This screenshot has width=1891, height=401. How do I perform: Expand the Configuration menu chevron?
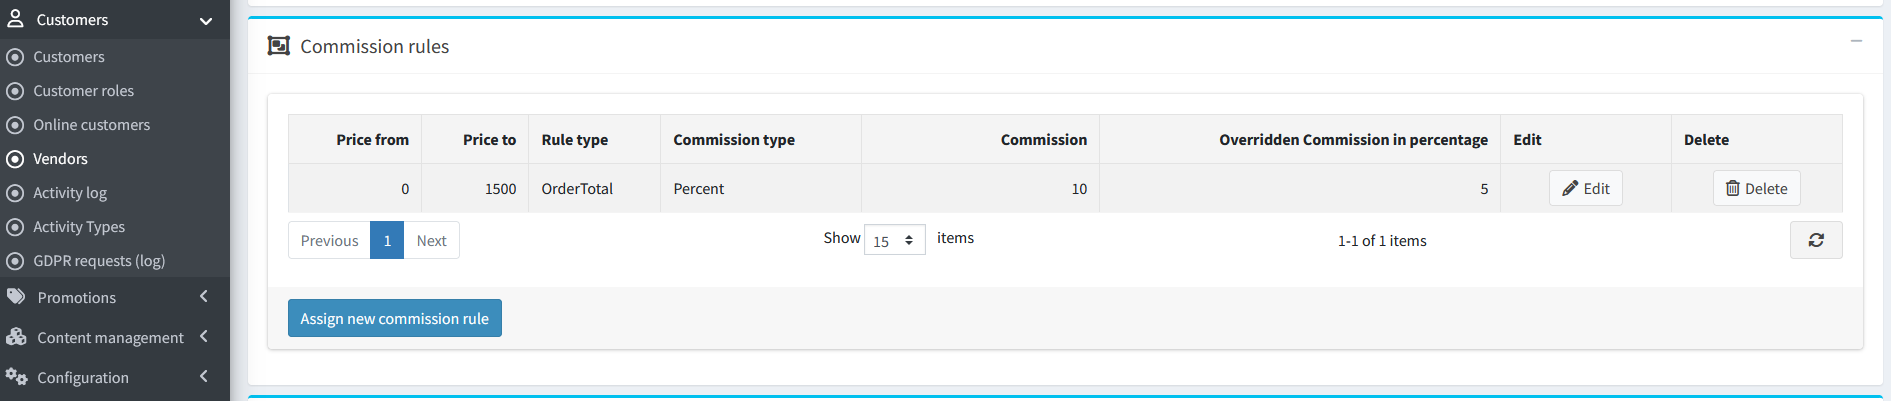pos(204,377)
